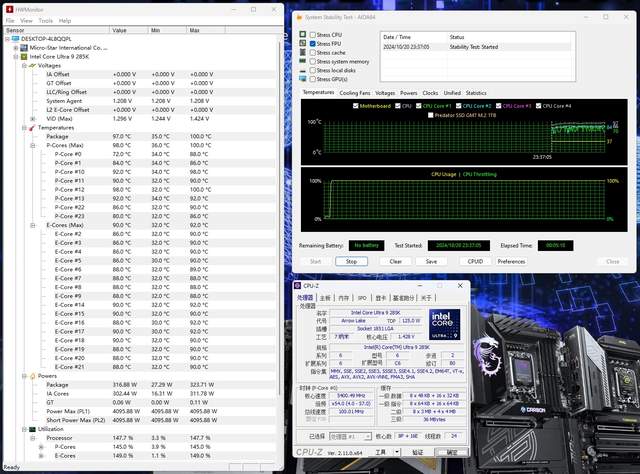Click the monitor icon beside Stress GPU(s)

[302, 79]
